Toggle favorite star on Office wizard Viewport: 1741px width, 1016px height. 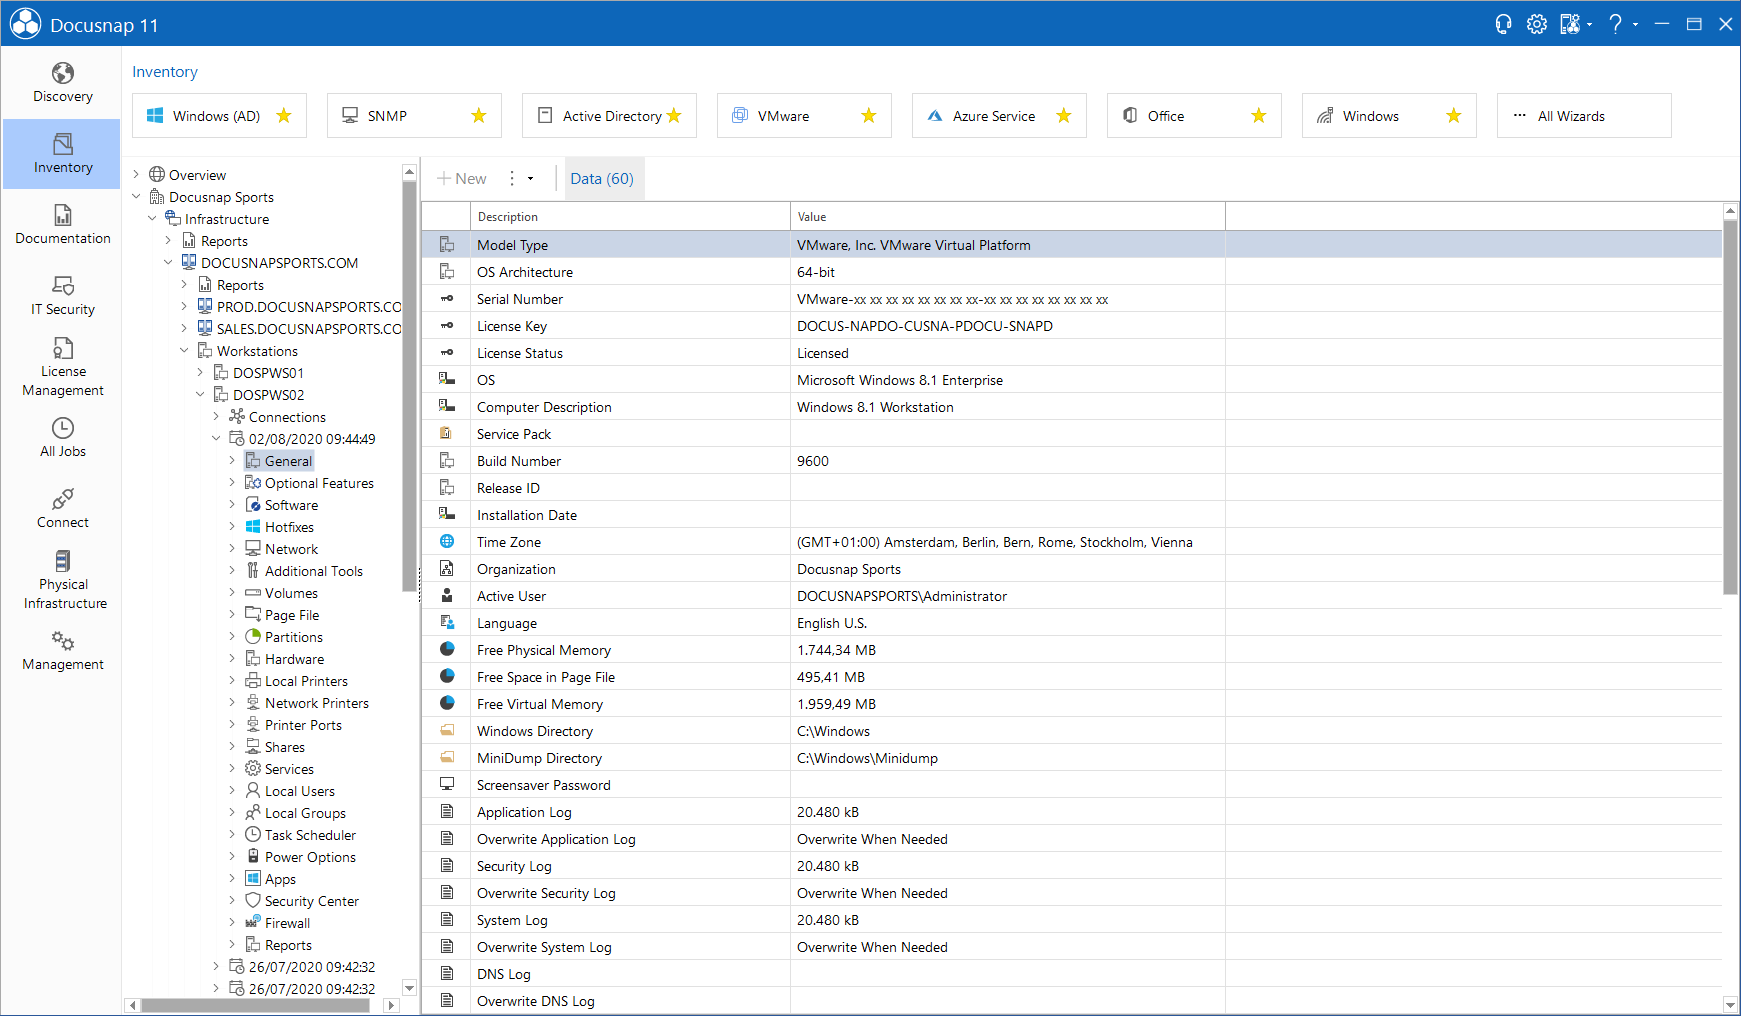click(x=1259, y=116)
